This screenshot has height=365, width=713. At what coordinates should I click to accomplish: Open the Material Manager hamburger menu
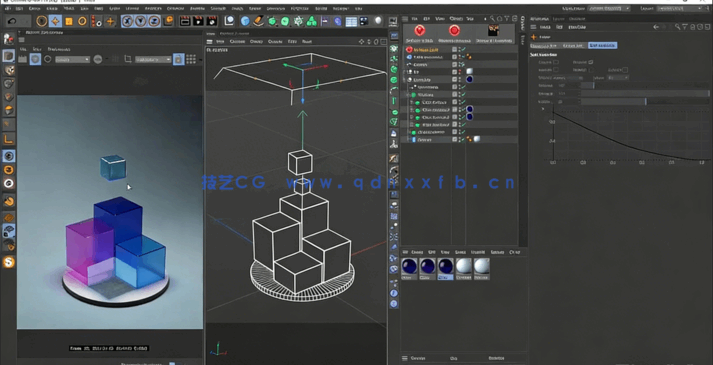[x=405, y=252]
